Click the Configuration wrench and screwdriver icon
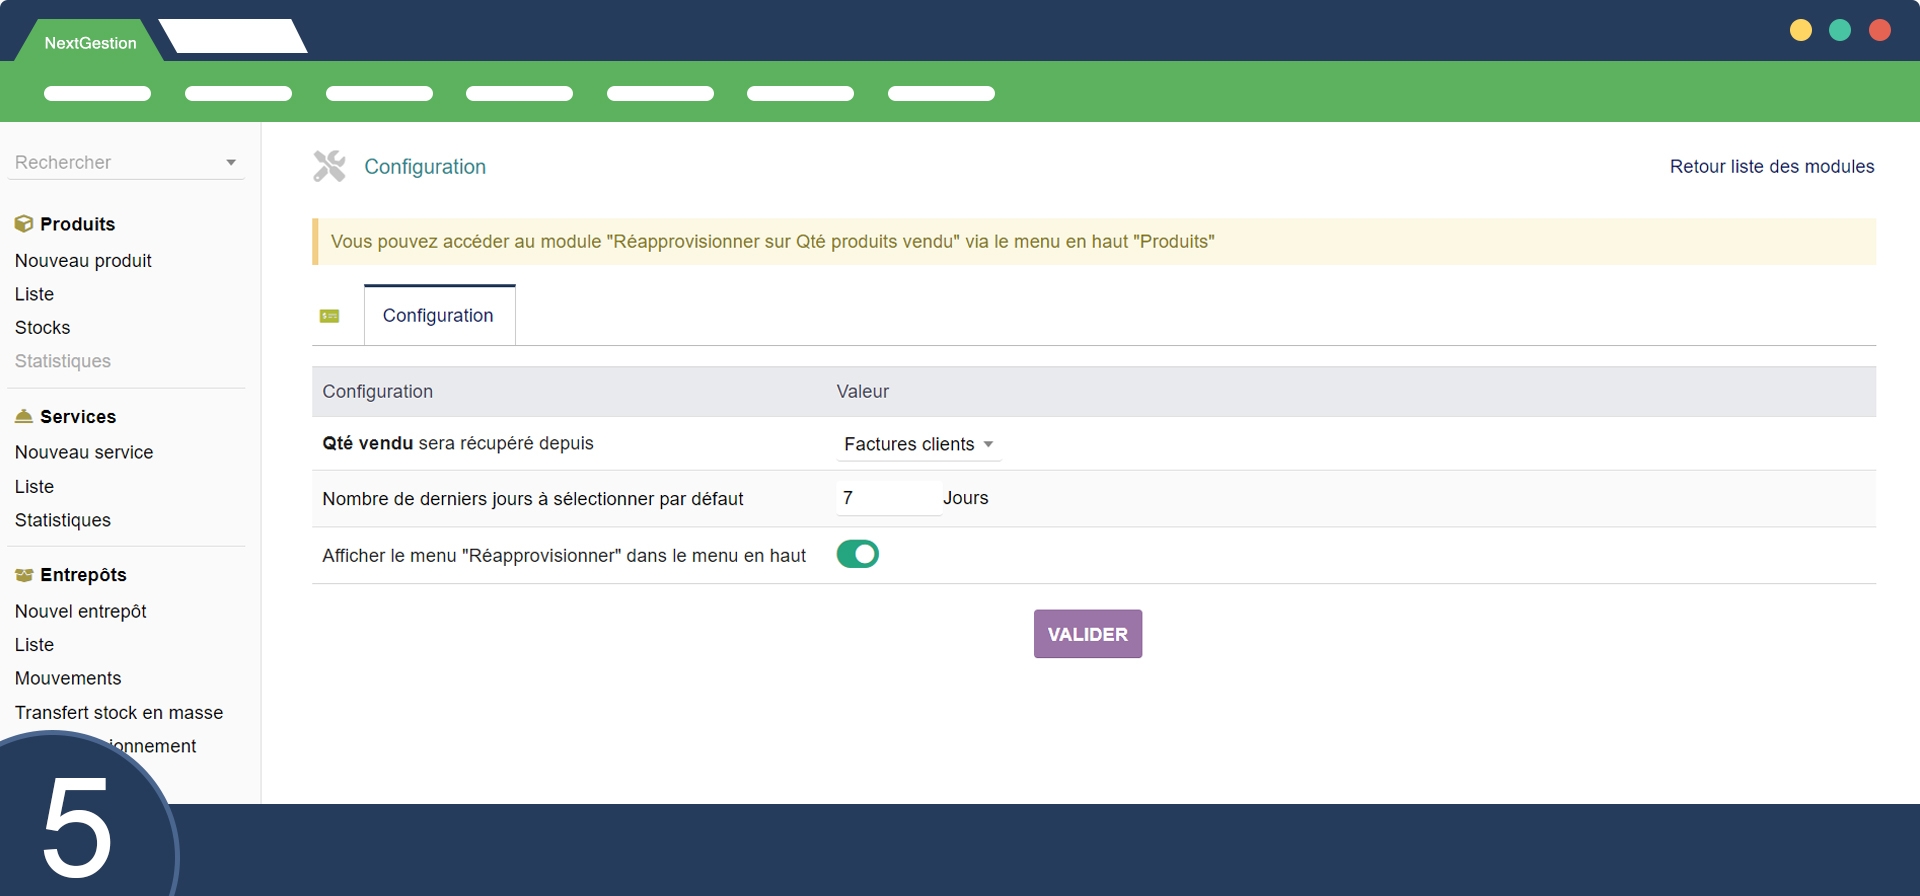The height and width of the screenshot is (896, 1920). 329,166
